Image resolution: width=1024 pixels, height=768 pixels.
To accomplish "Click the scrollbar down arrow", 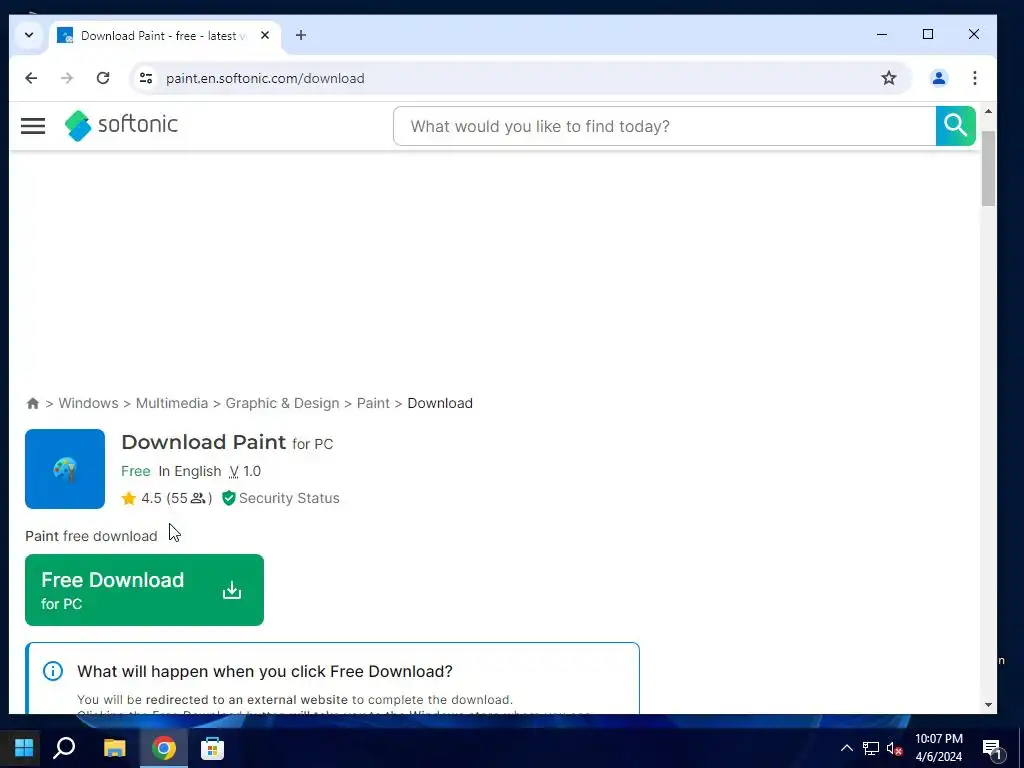I will pos(988,705).
